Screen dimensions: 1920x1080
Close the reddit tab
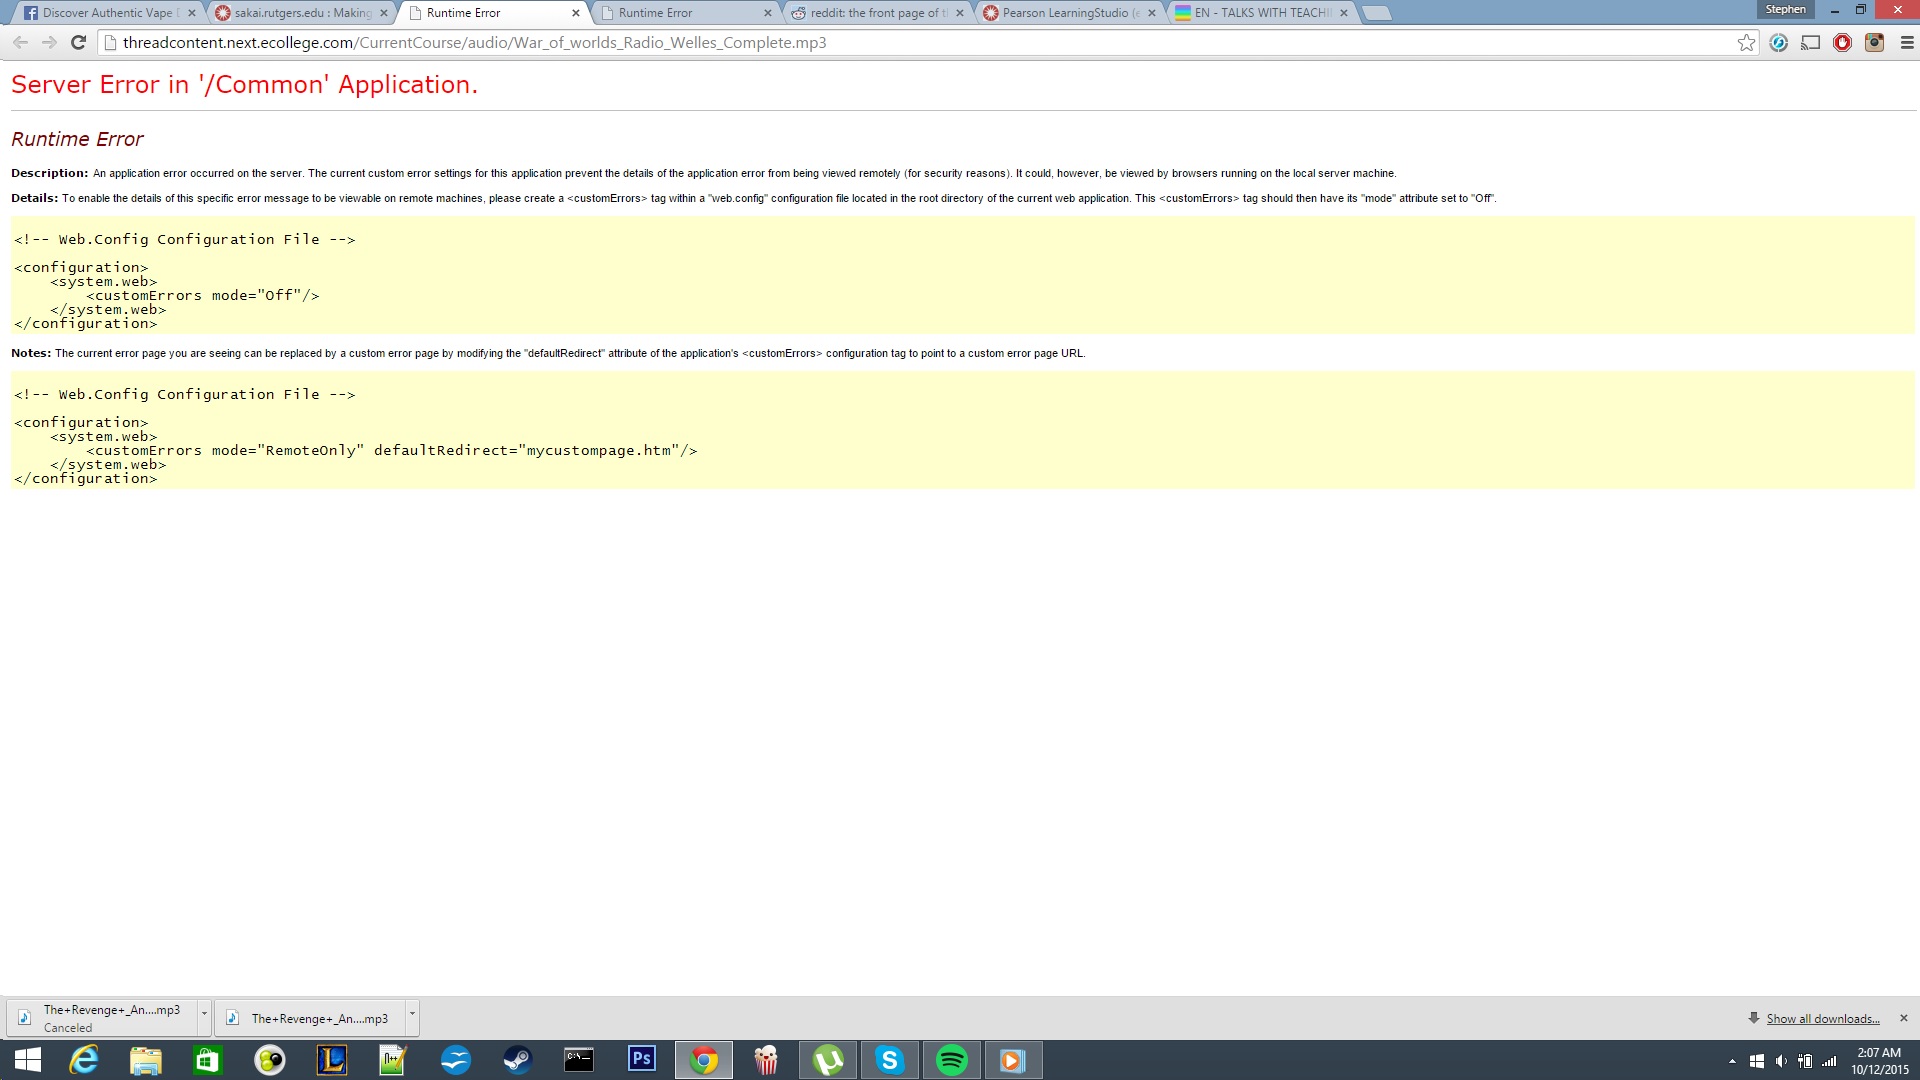[960, 13]
